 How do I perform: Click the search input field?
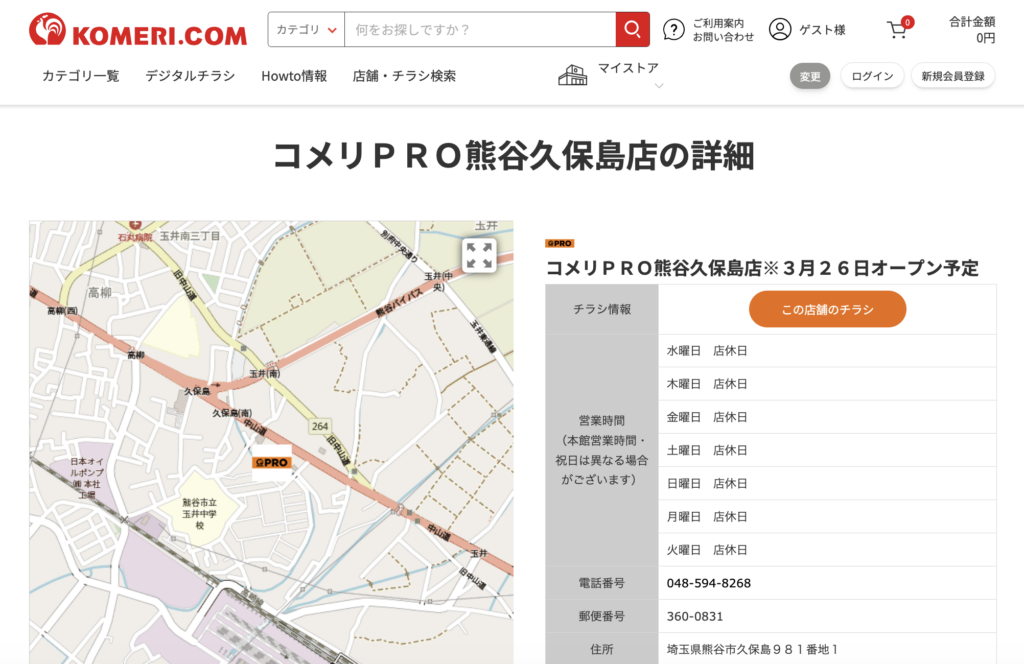(x=479, y=30)
